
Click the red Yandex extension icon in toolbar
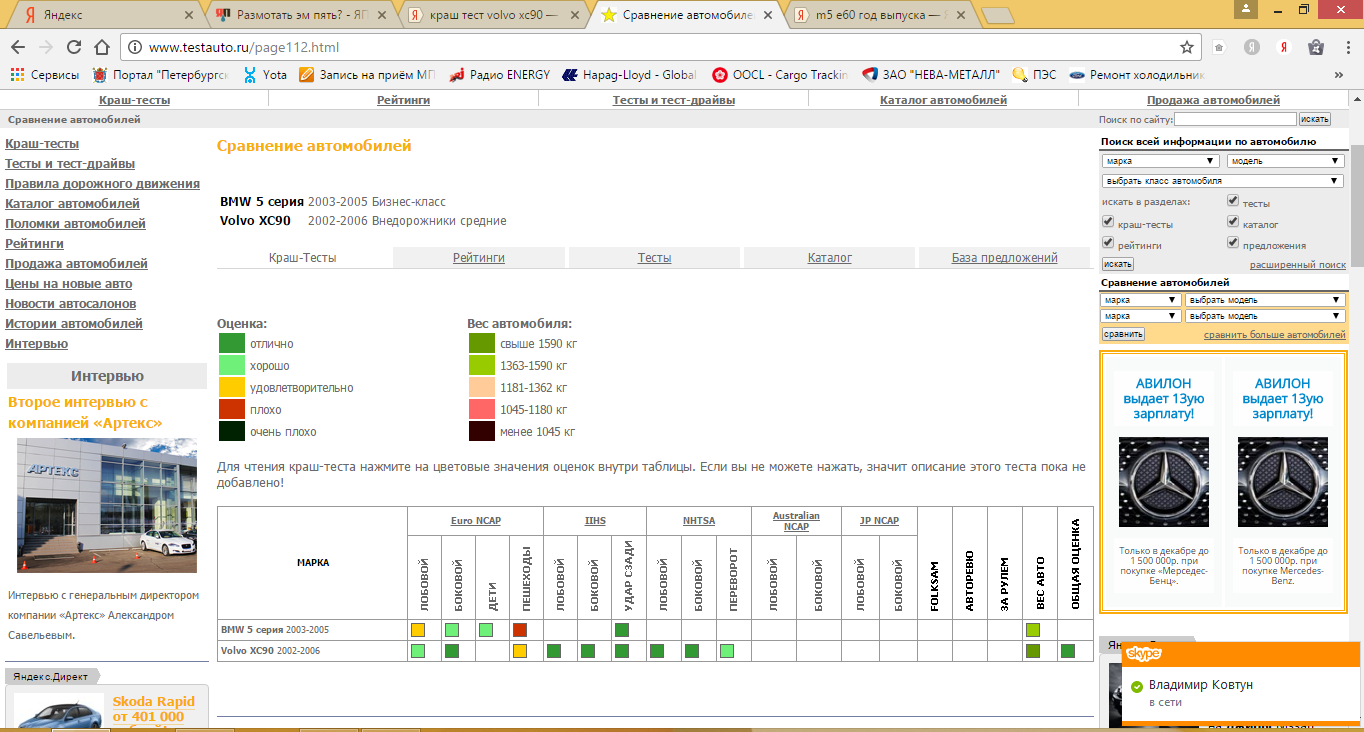[x=1283, y=47]
